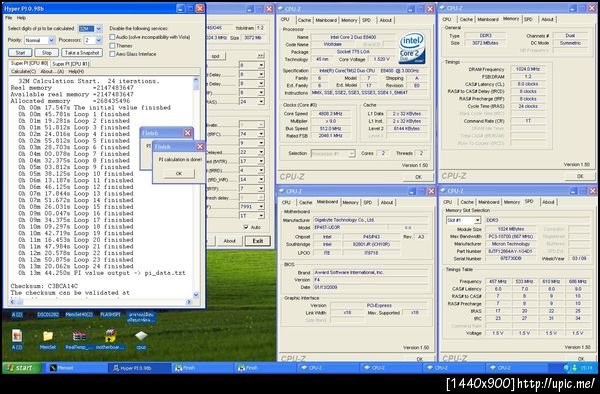The width and height of the screenshot is (600, 394).
Task: Switch to first CPU-Z taskbar button
Action: pyautogui.click(x=328, y=368)
